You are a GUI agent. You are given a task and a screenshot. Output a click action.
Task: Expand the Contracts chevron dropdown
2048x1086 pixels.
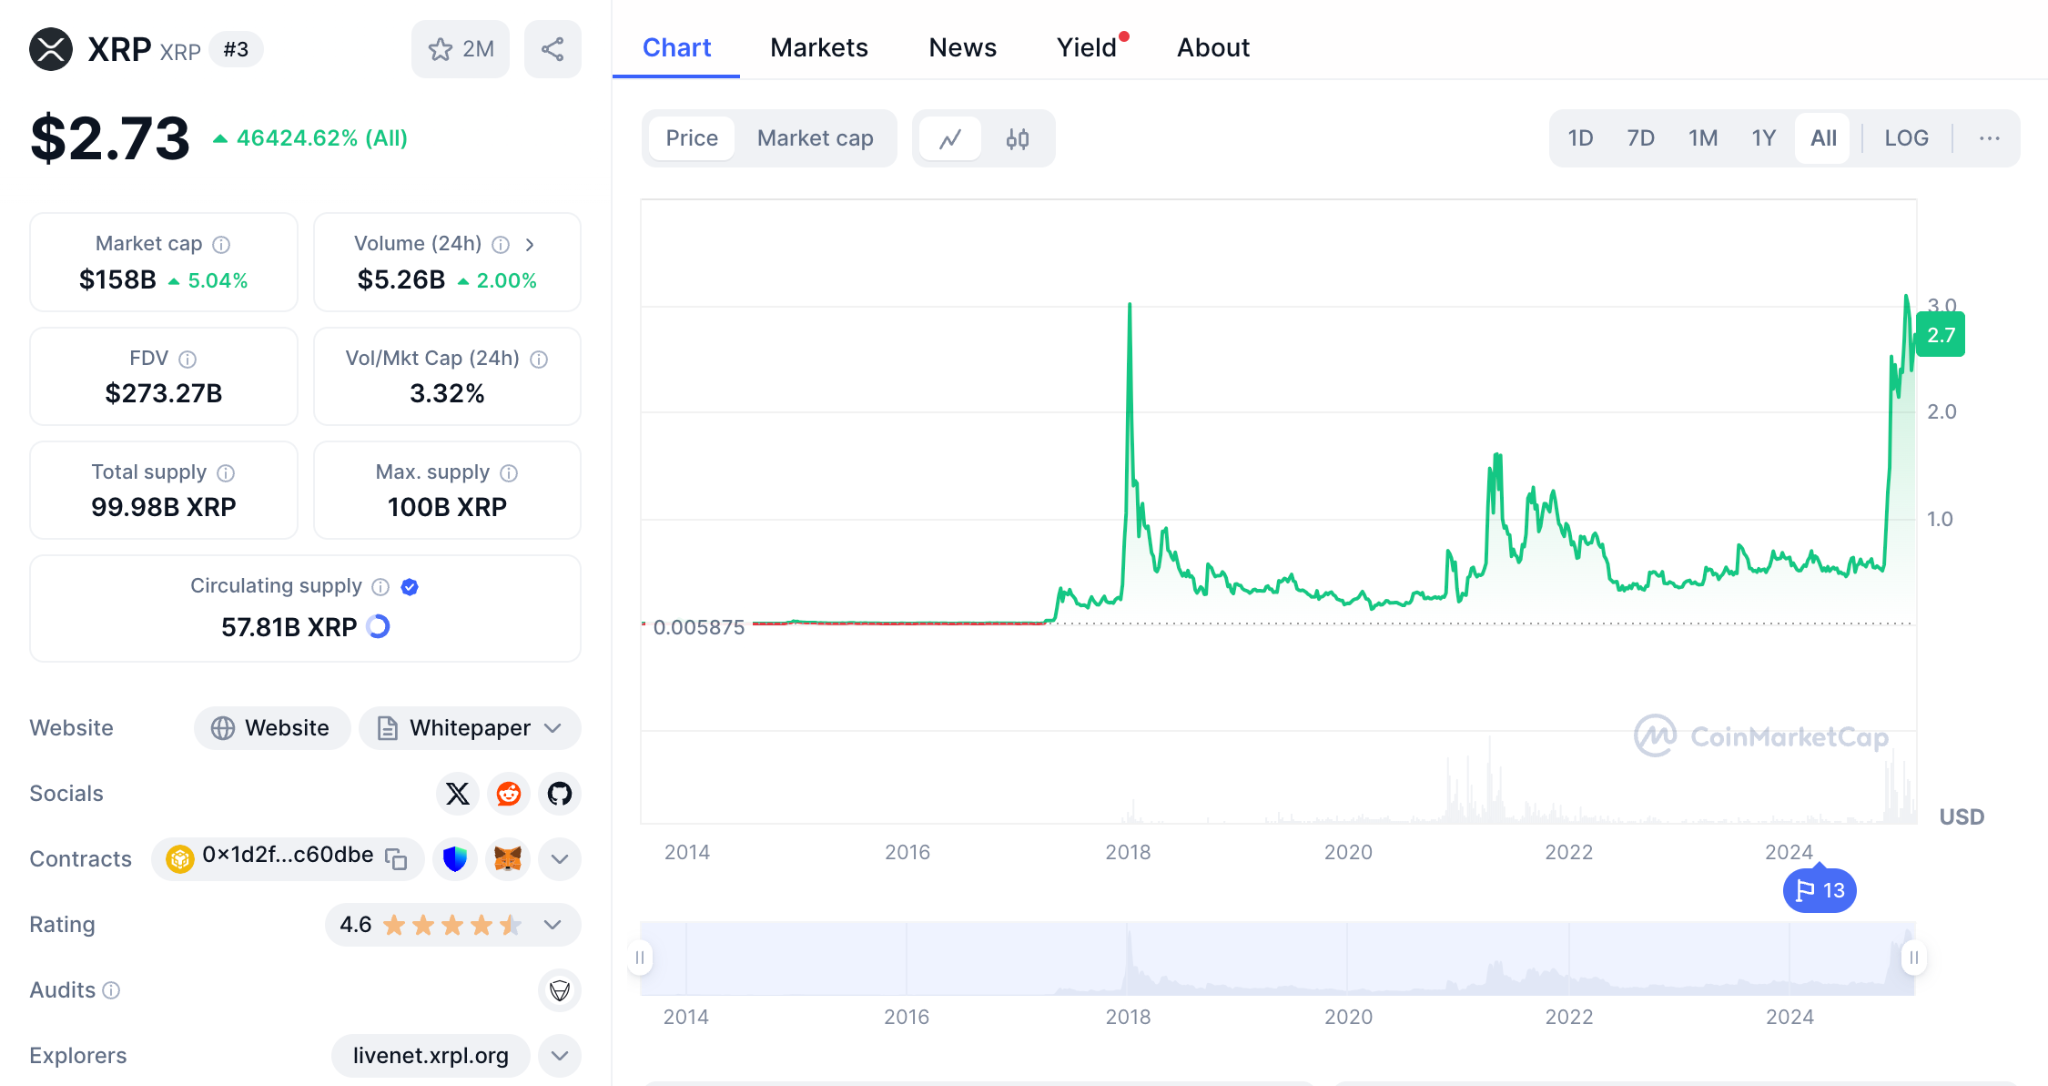(x=560, y=859)
